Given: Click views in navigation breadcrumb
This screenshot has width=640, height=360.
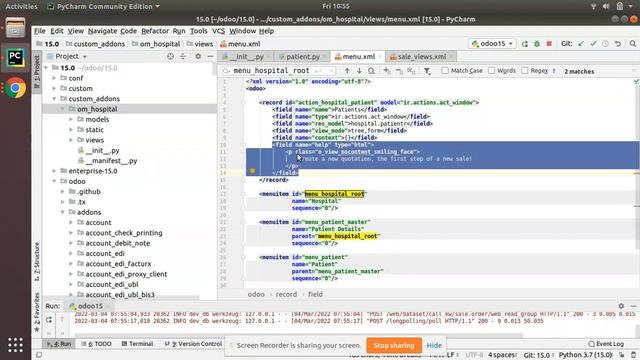Looking at the screenshot, I should click(x=204, y=44).
